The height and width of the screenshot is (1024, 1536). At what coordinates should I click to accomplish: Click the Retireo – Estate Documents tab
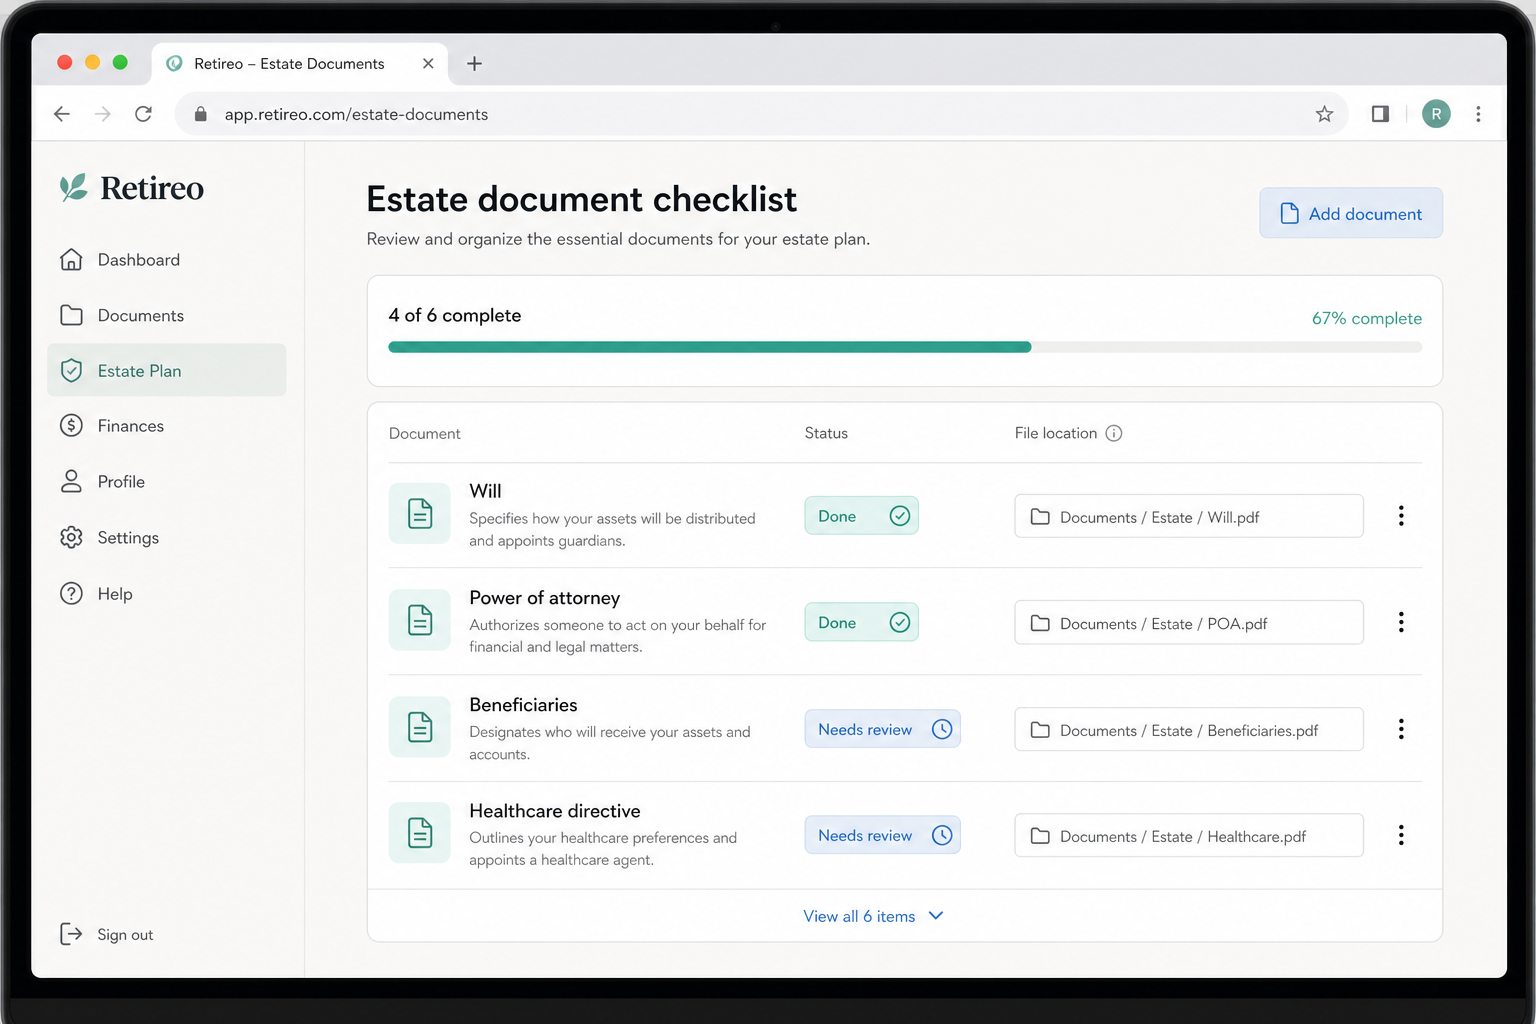click(x=300, y=63)
